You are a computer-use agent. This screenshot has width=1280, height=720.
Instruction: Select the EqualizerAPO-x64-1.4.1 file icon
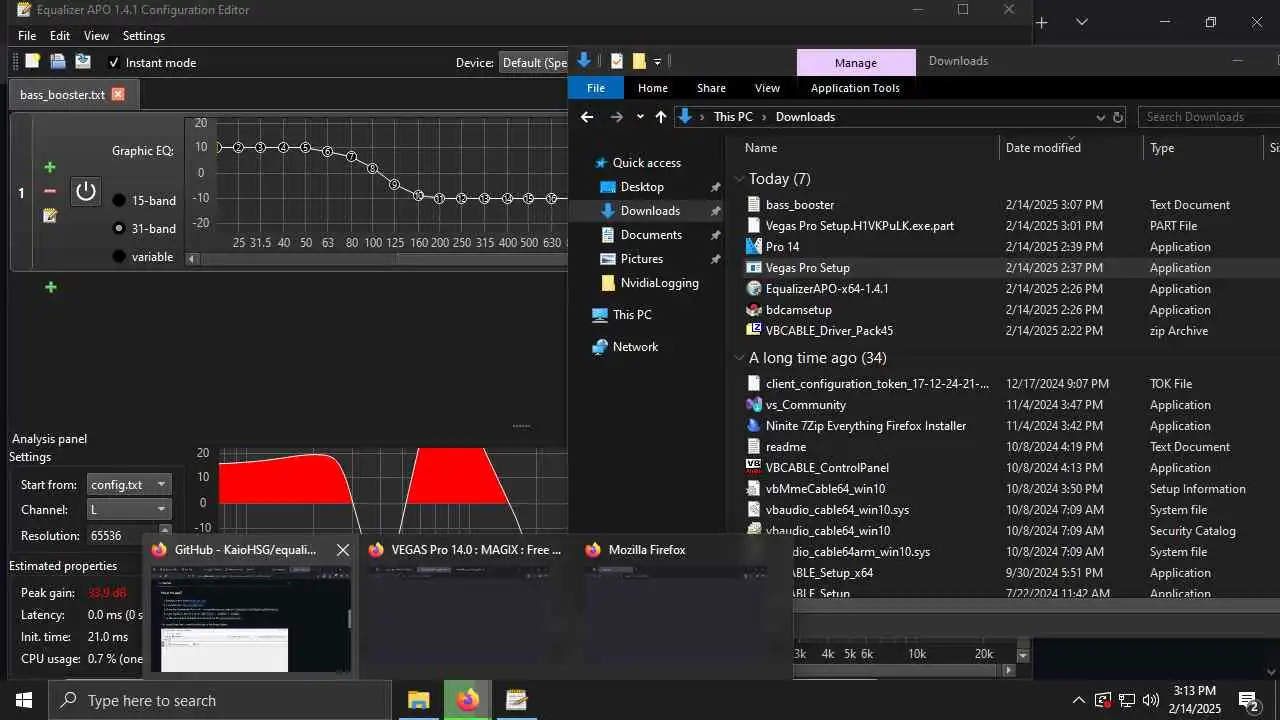click(x=754, y=289)
